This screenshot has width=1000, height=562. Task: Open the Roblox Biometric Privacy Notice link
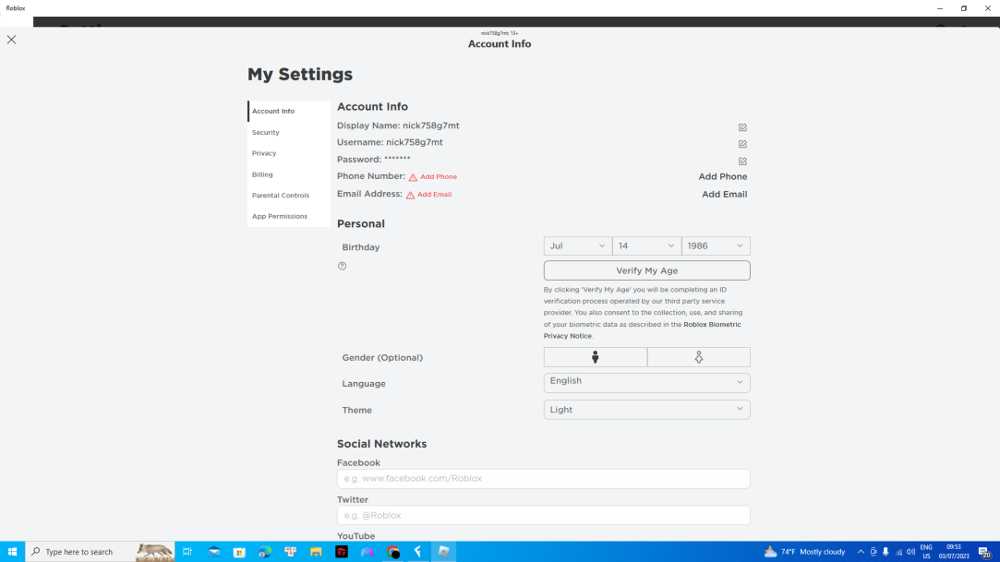point(642,330)
